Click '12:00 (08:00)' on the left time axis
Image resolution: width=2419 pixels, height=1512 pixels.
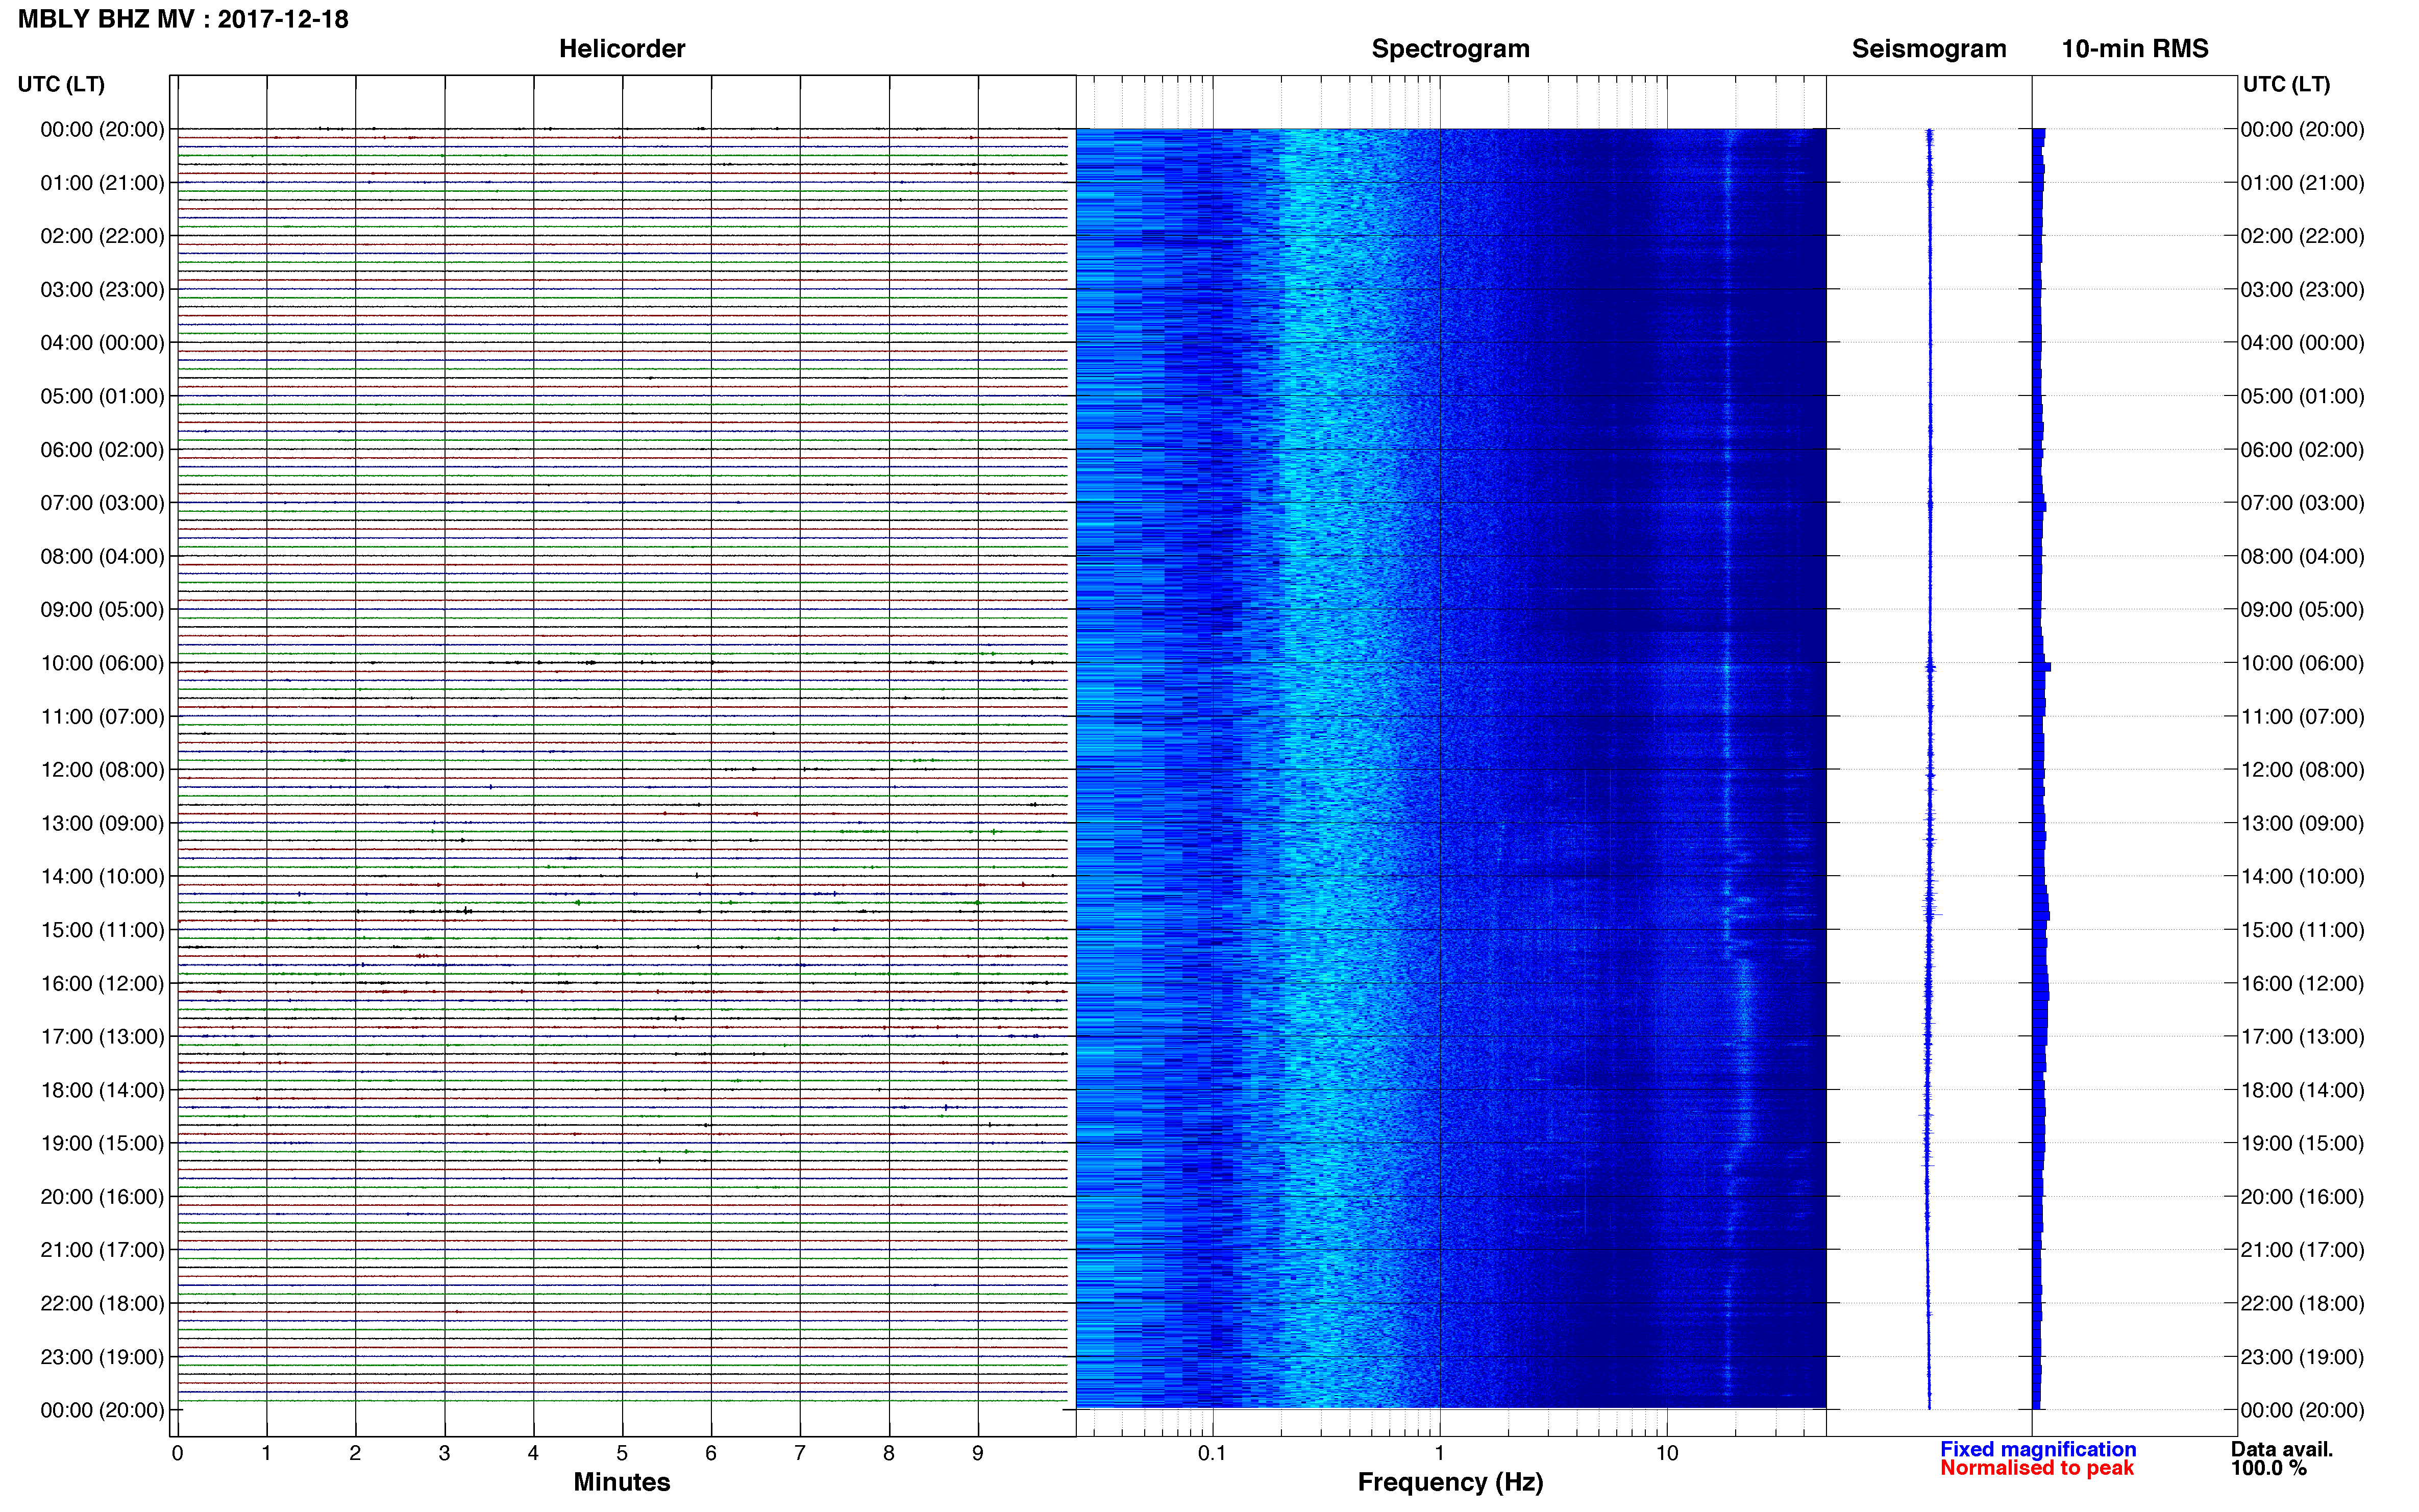point(102,770)
